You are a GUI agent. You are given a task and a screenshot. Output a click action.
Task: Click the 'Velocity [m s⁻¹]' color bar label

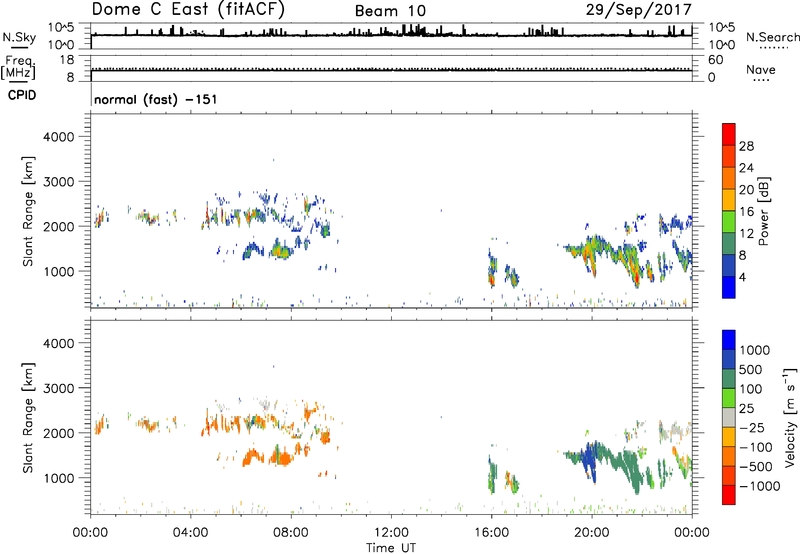(x=791, y=417)
